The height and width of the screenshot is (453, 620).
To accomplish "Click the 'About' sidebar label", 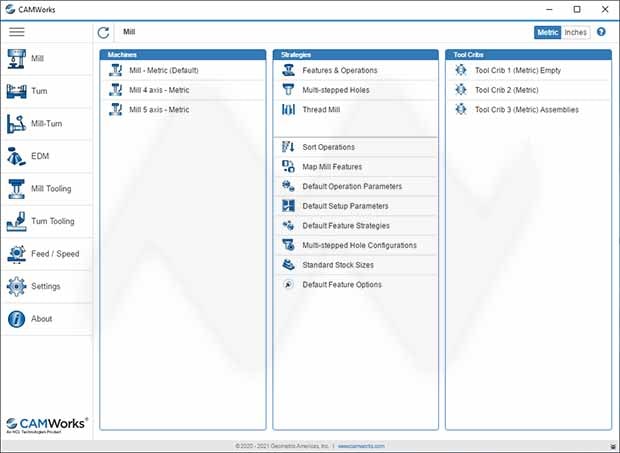I will [42, 319].
